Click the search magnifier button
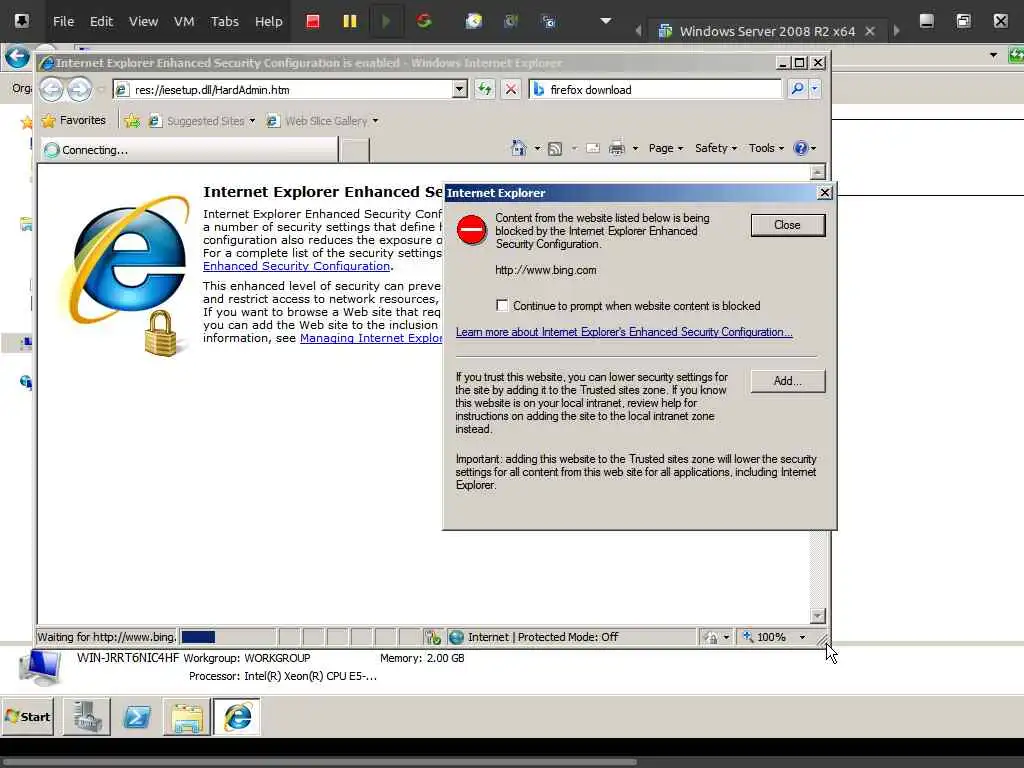Viewport: 1024px width, 768px height. [797, 89]
